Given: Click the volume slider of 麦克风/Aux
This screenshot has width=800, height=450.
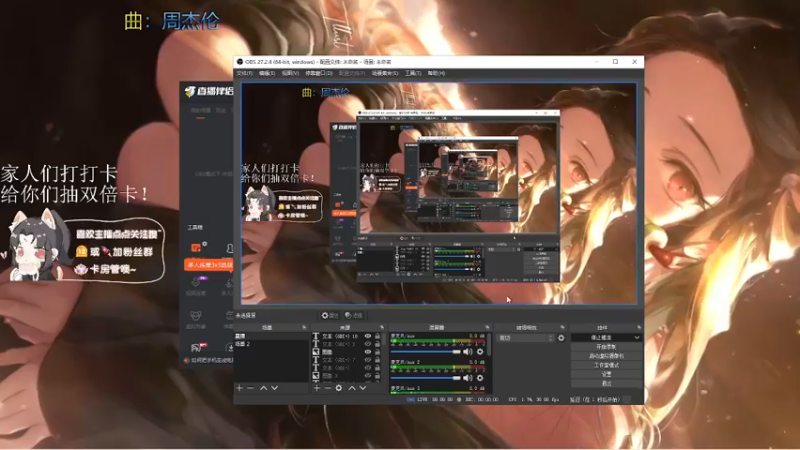Looking at the screenshot, I should (426, 352).
